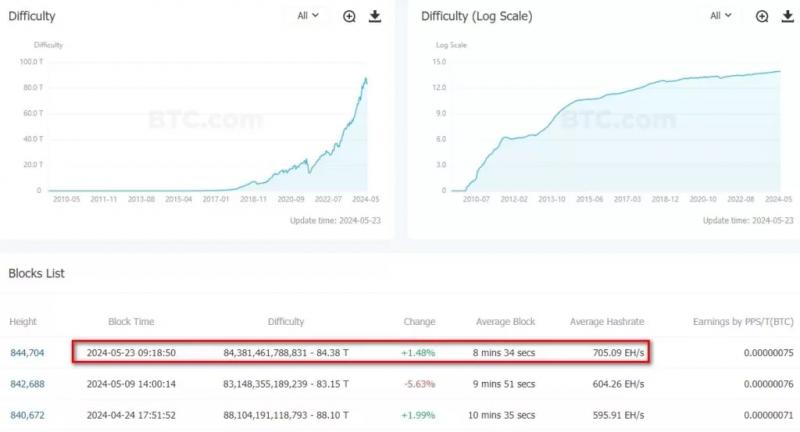Click hashrate 705.09 EH/s
Viewport: 800px width, 432px height.
[x=618, y=352]
